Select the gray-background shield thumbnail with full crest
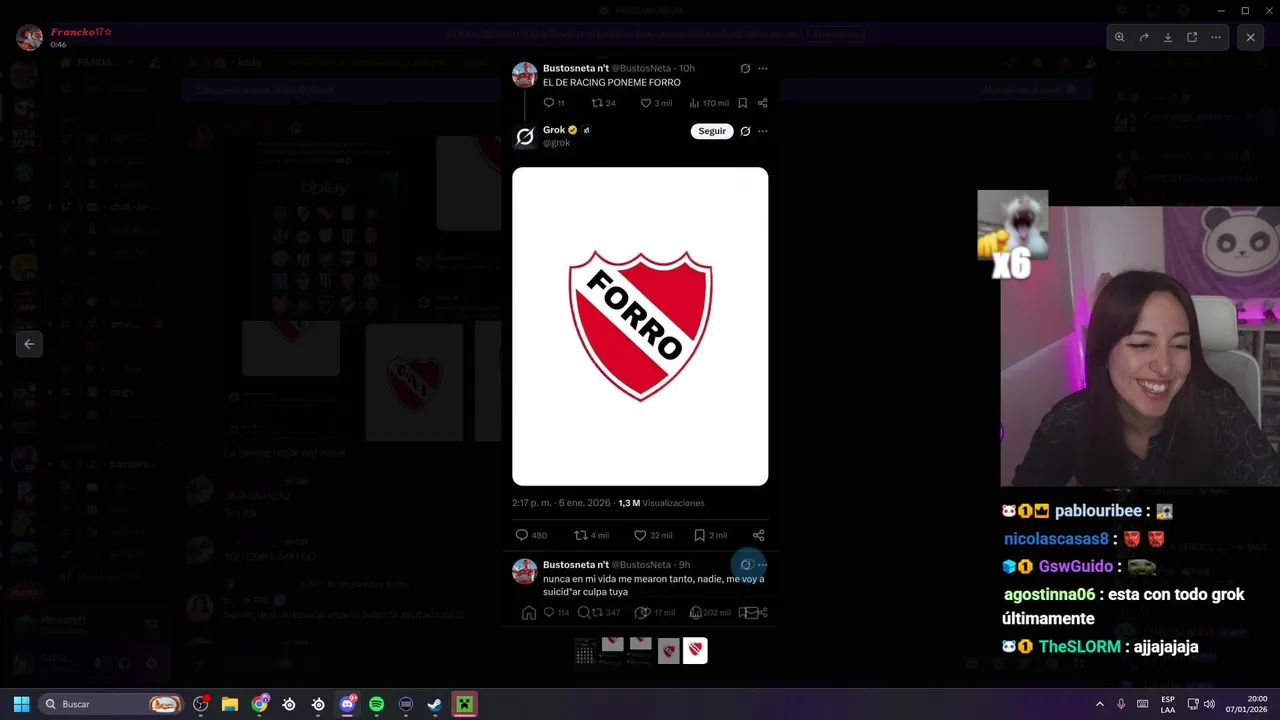The height and width of the screenshot is (720, 1280). tap(669, 651)
